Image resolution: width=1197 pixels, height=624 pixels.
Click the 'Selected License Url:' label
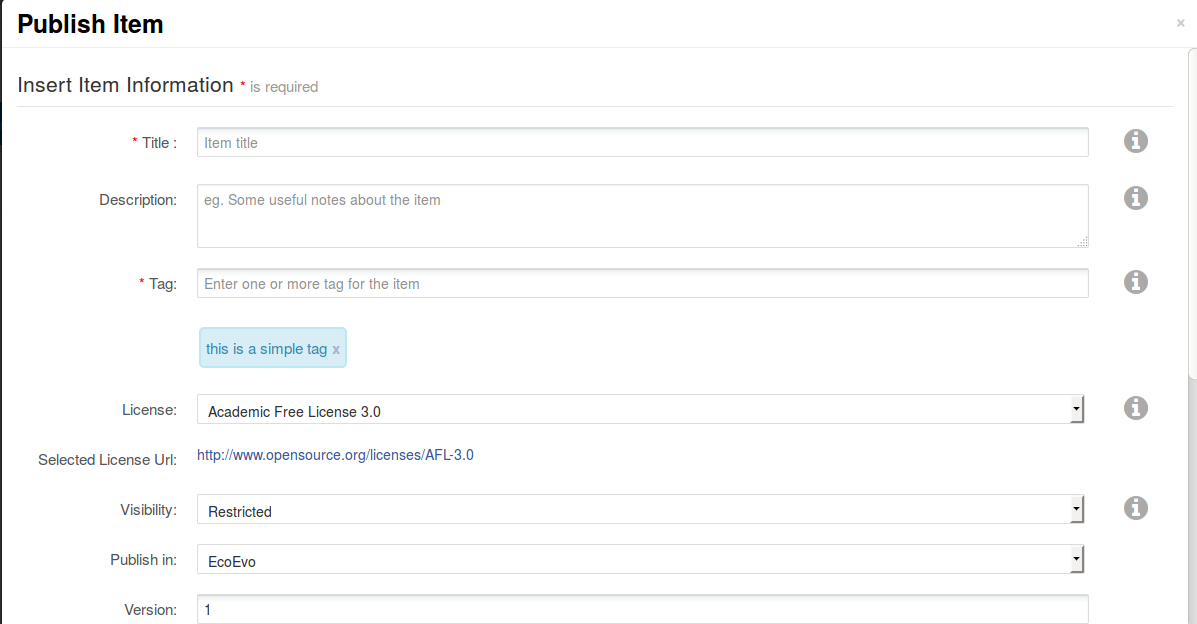tap(107, 460)
